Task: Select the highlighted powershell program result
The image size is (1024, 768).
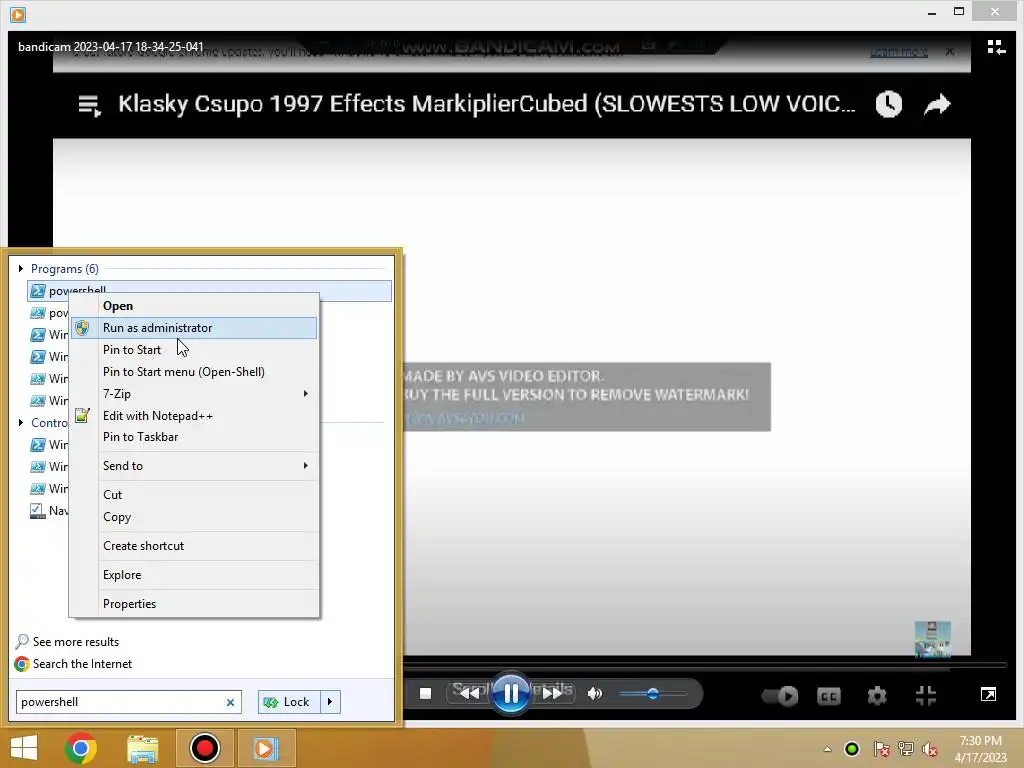Action: tap(210, 291)
